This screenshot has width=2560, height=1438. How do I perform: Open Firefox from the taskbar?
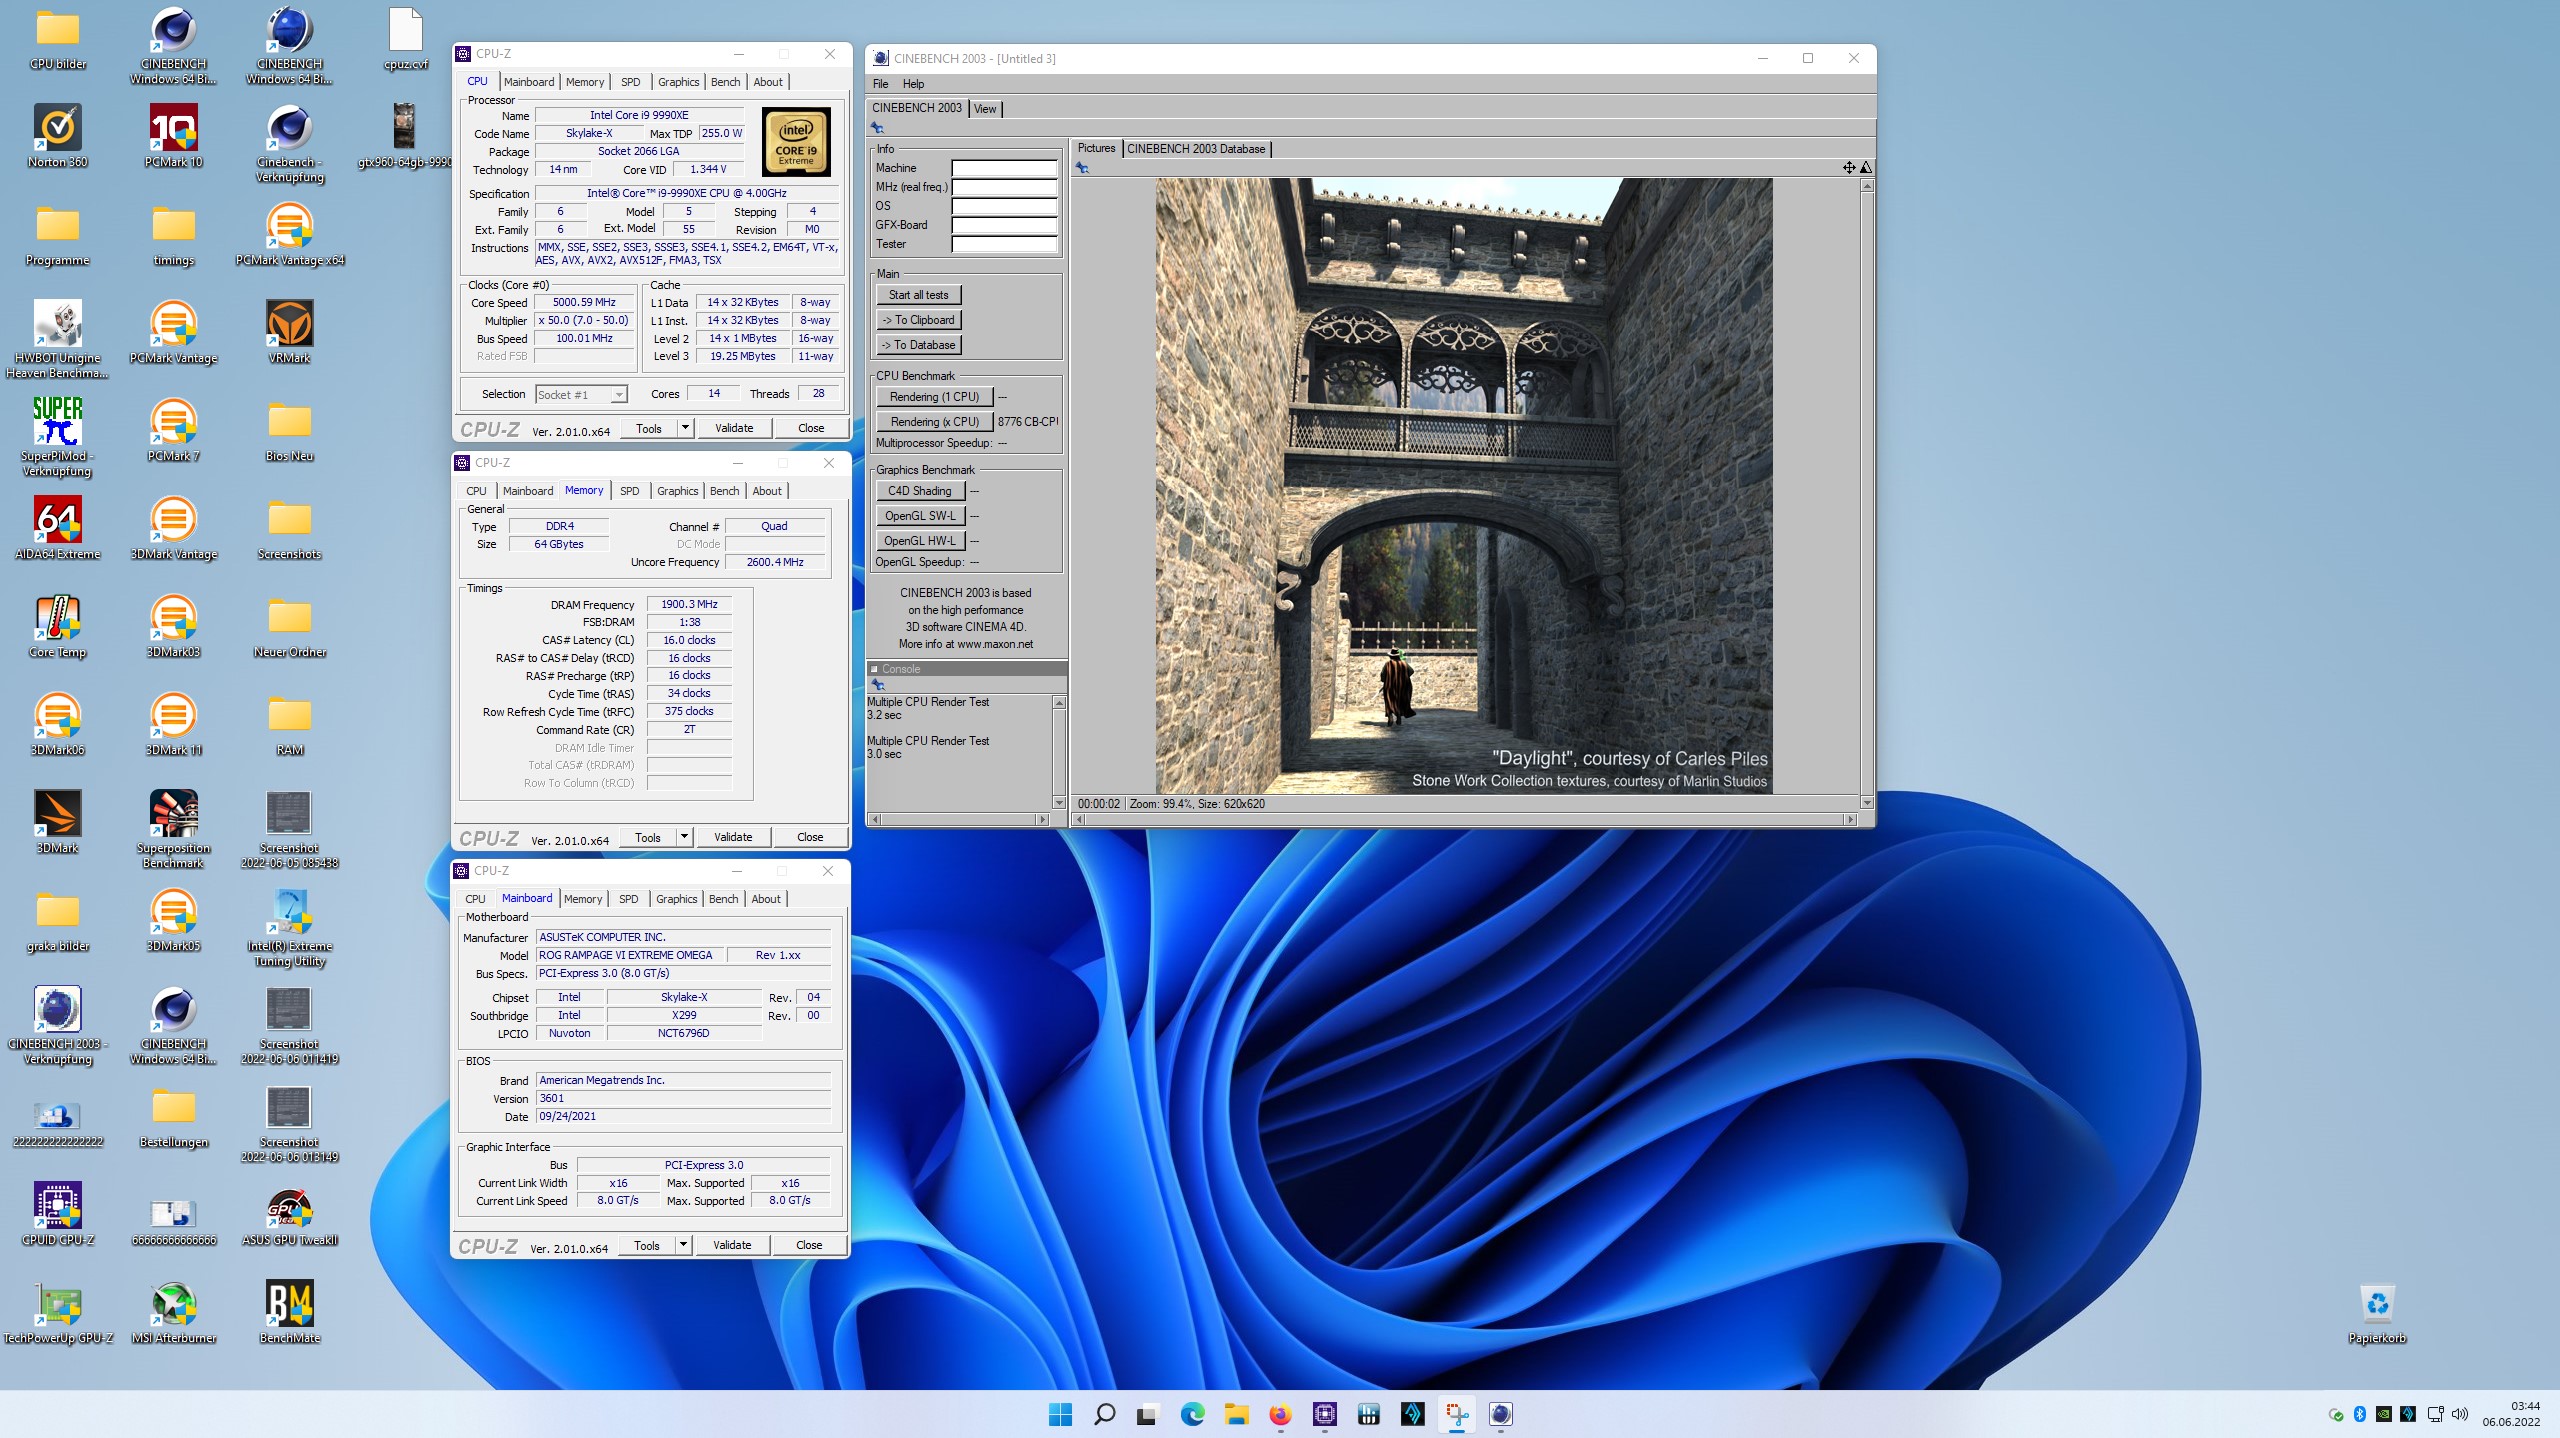point(1280,1414)
